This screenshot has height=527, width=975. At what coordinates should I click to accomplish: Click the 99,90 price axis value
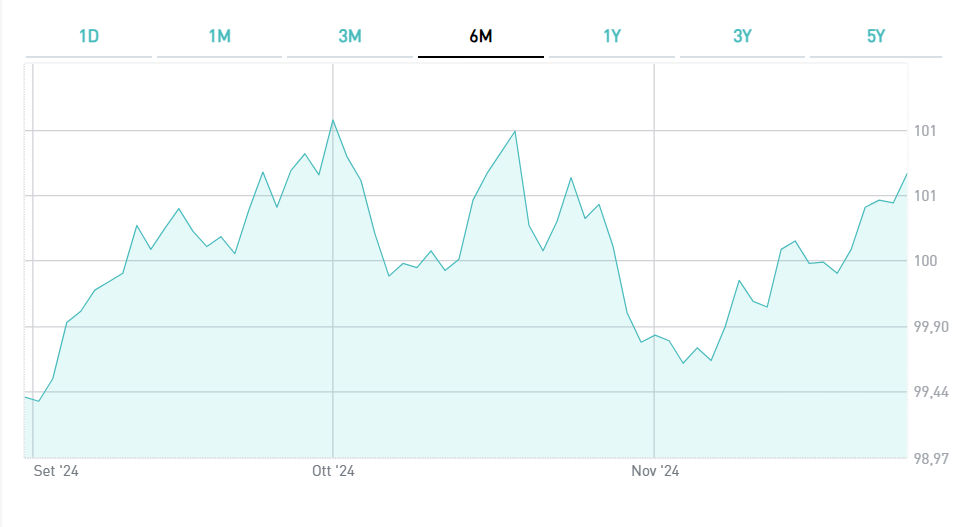point(931,327)
